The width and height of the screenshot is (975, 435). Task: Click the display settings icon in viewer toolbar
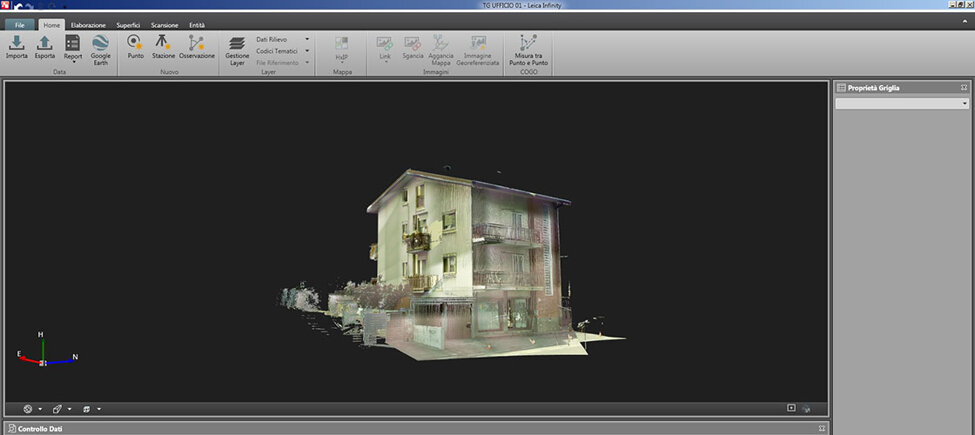(x=86, y=409)
